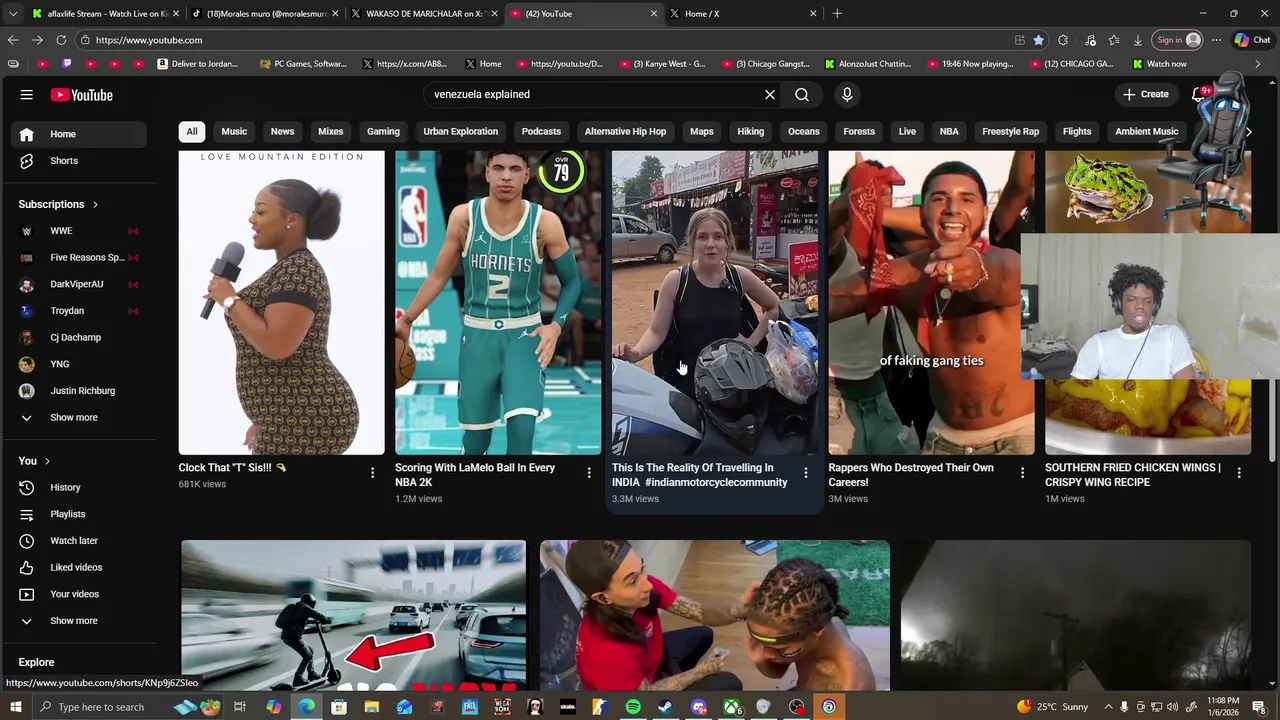Open the Subscriptions section chevron
Screen dimensions: 1280x720
(x=95, y=205)
